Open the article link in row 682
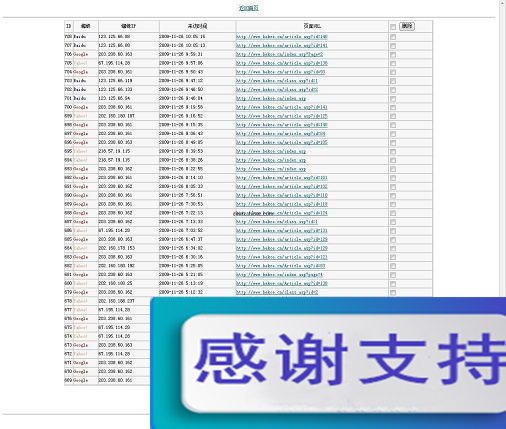The image size is (506, 429). pos(280,266)
